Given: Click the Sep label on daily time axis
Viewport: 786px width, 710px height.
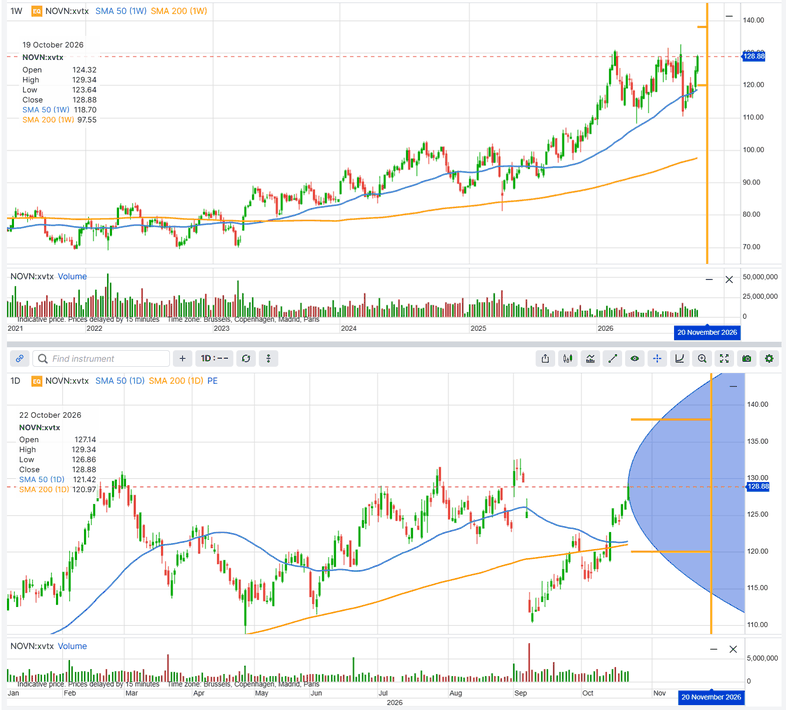Looking at the screenshot, I should [521, 693].
